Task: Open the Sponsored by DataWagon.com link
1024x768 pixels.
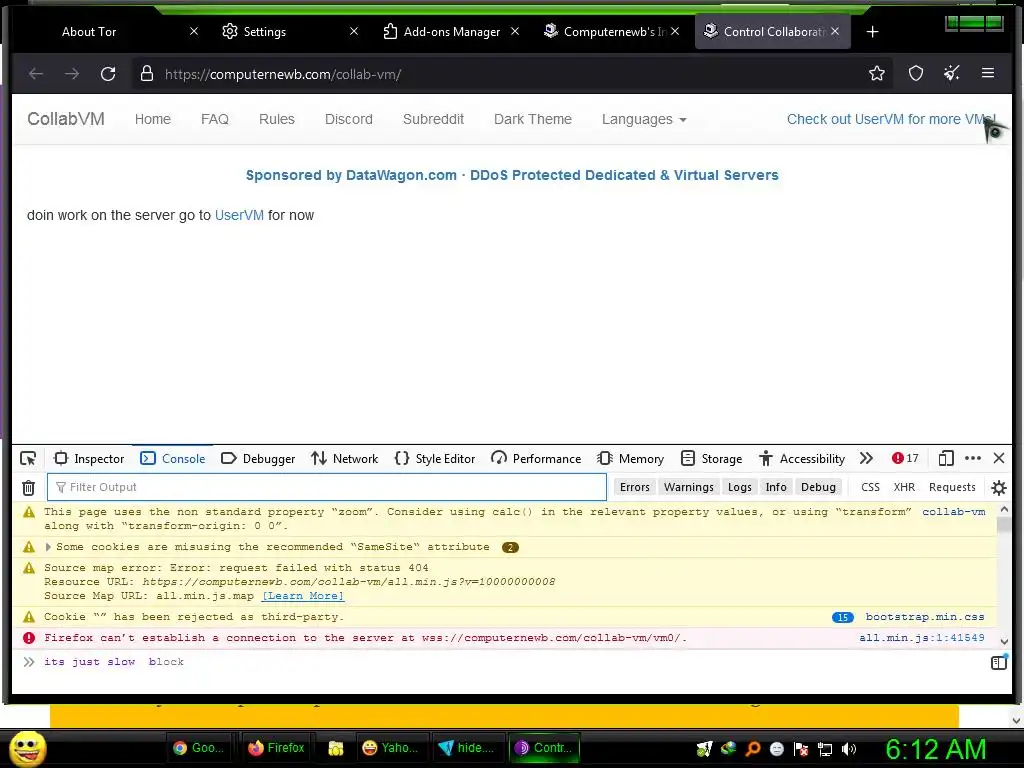Action: (x=512, y=175)
